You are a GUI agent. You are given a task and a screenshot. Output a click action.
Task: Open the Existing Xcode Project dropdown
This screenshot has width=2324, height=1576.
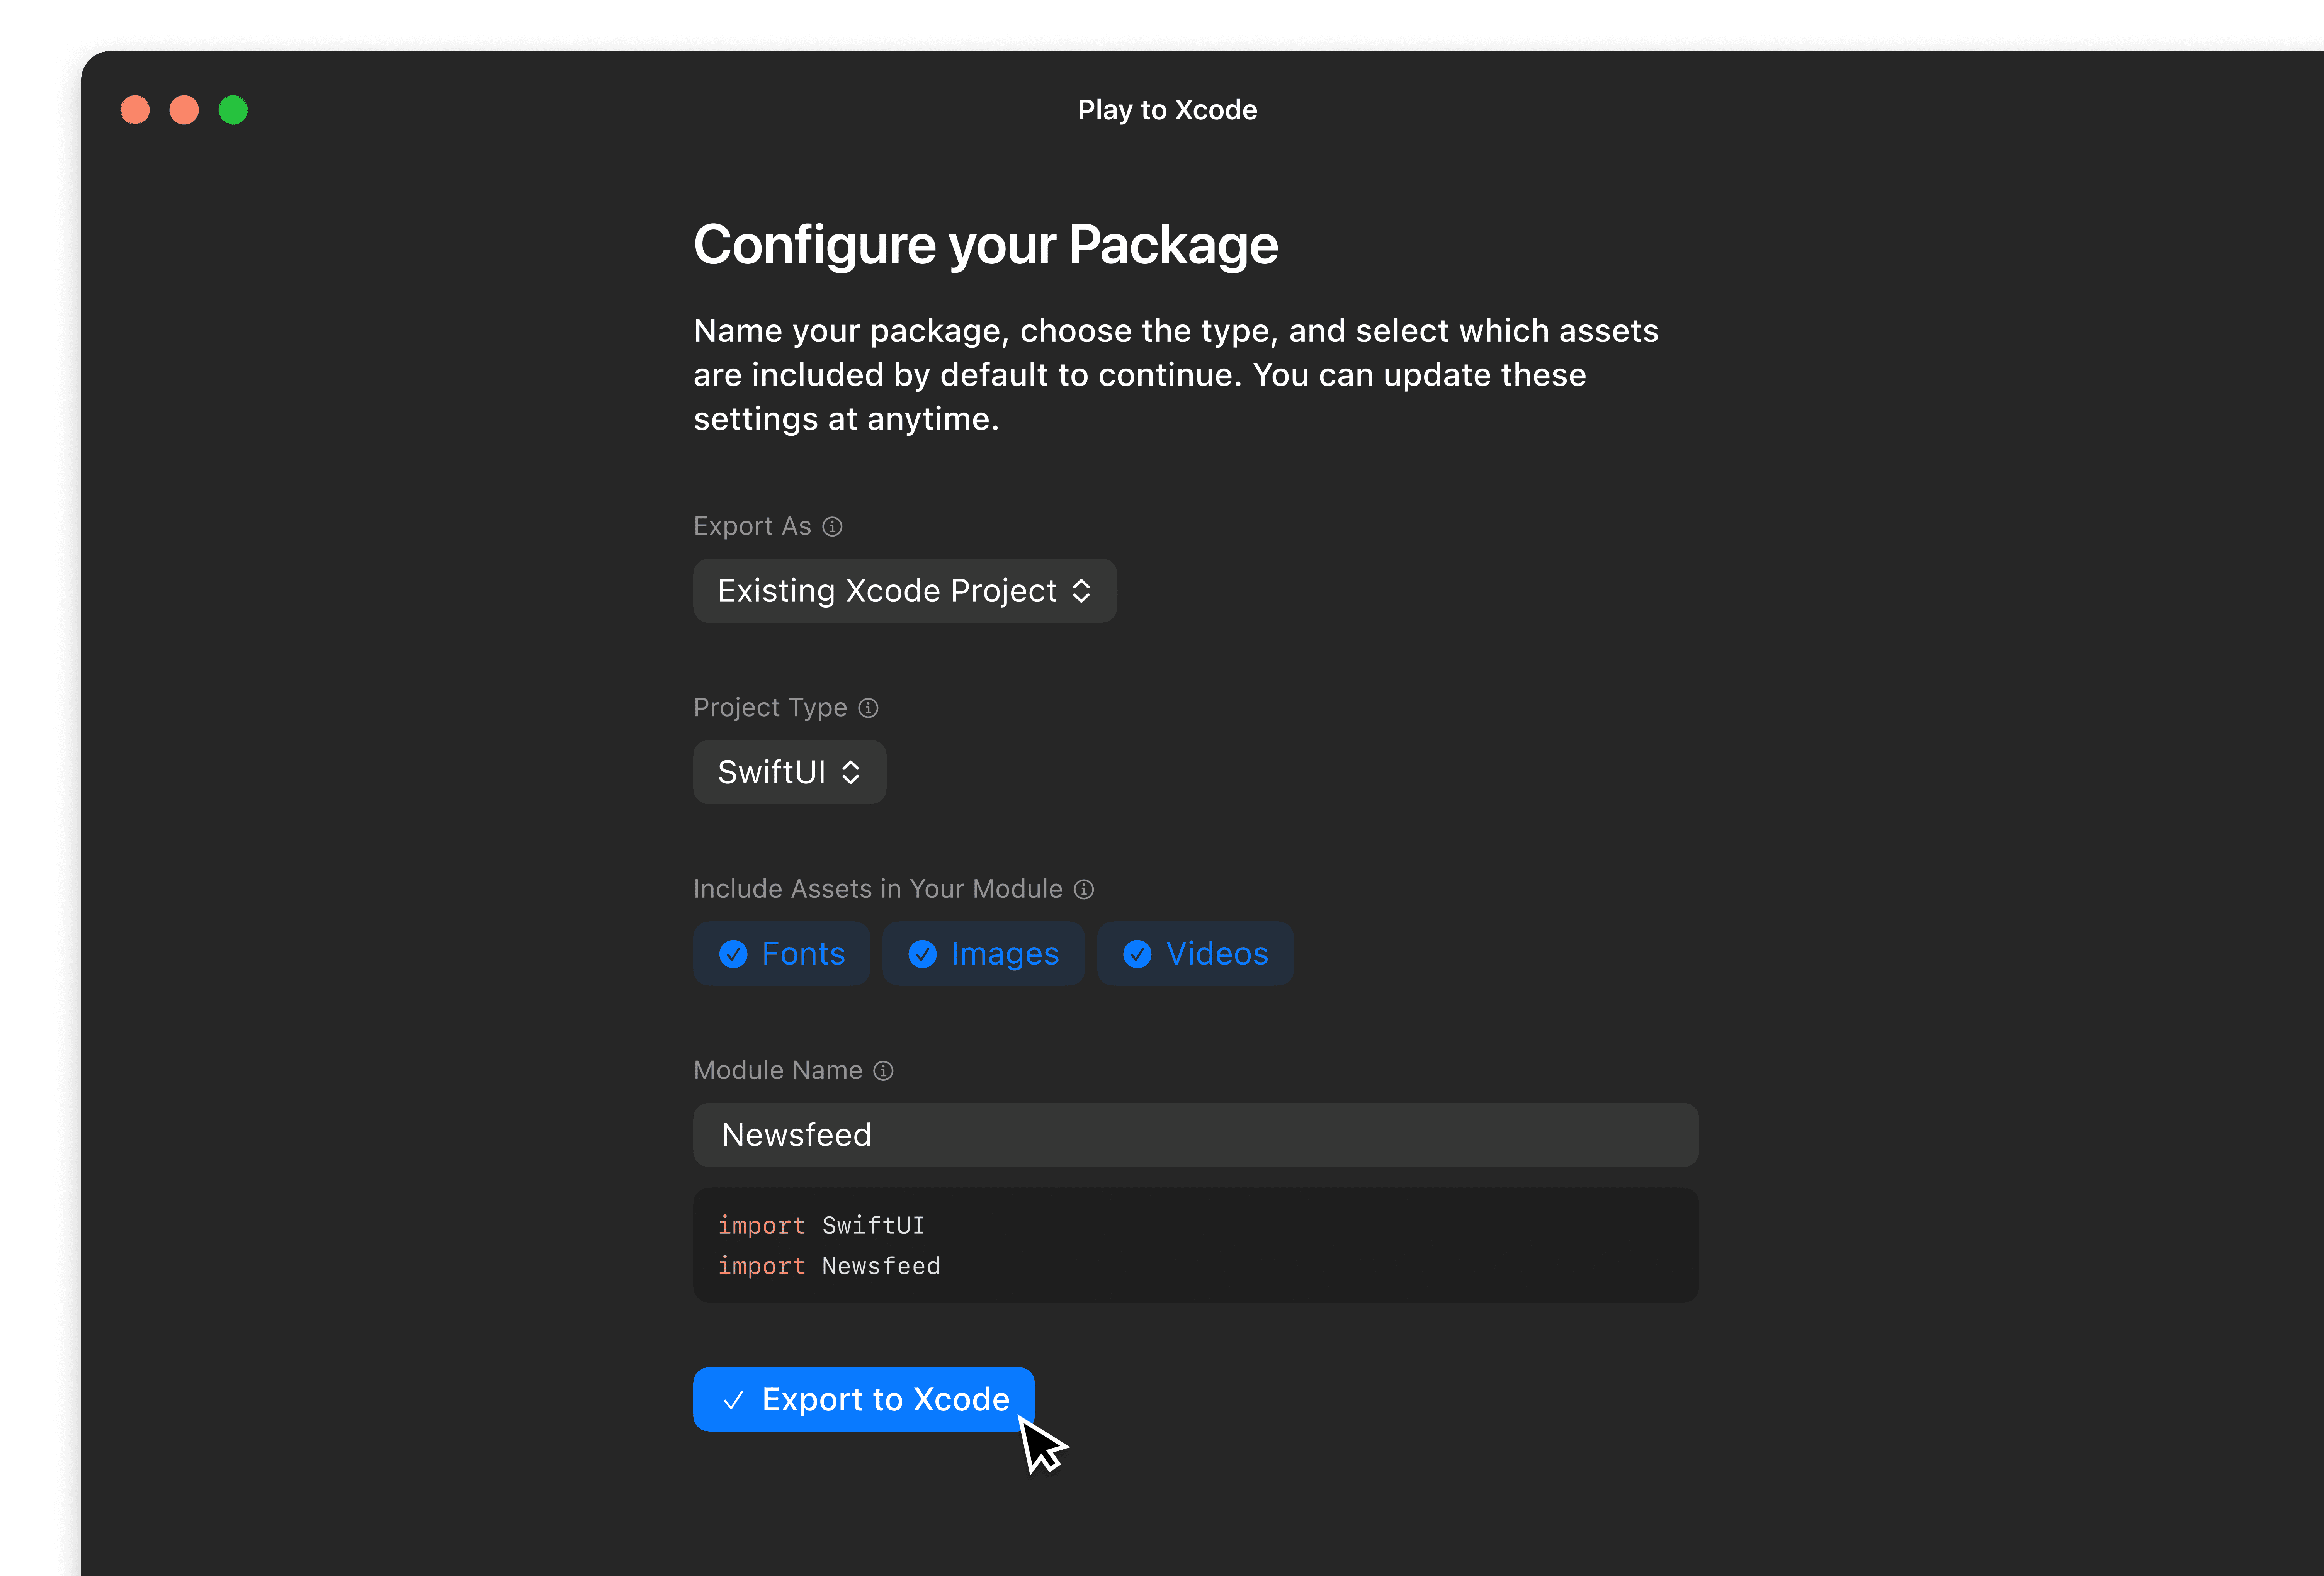click(x=904, y=591)
